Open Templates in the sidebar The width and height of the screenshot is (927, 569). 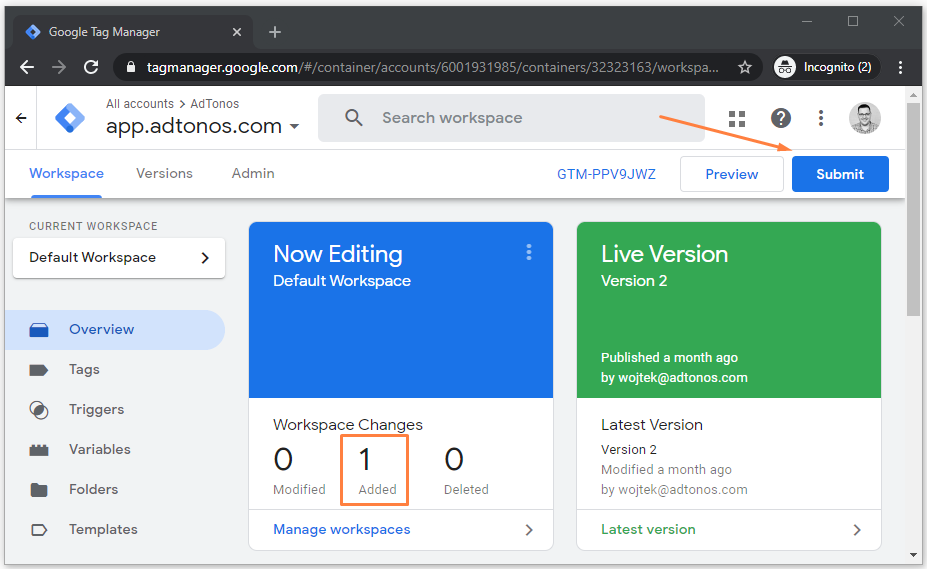coord(103,529)
